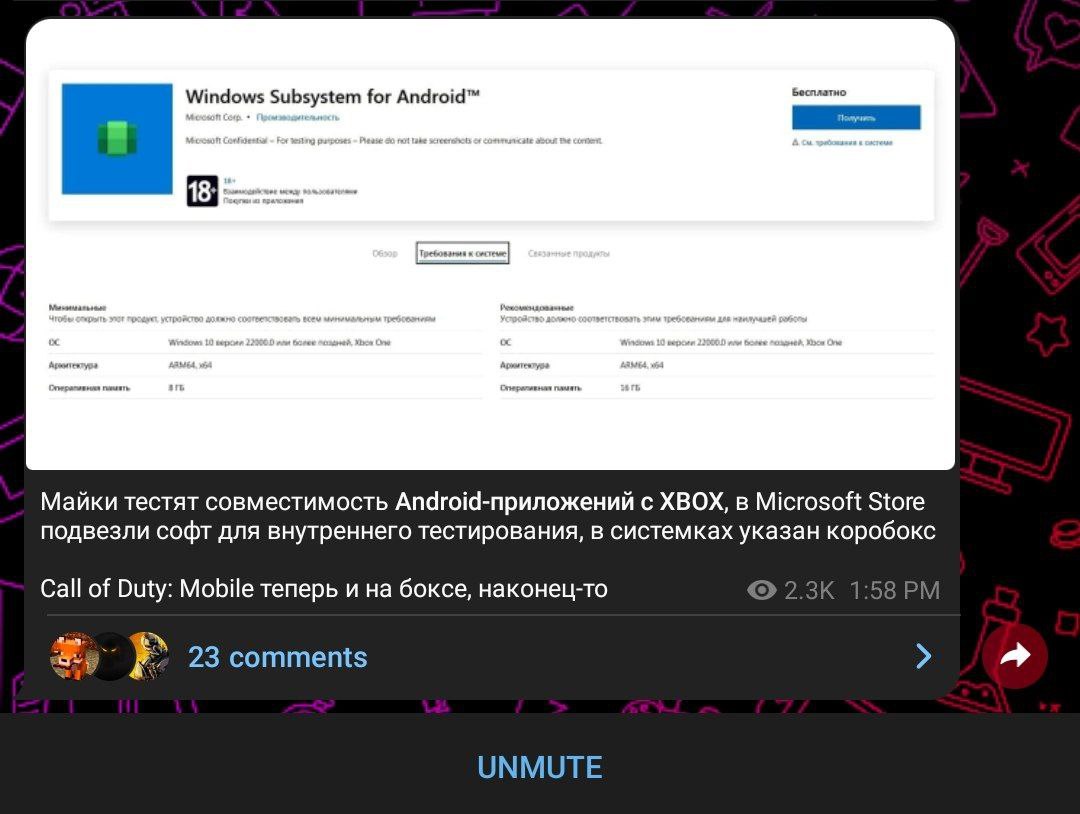Click the 16 ГБ recommended memory value
This screenshot has height=814, width=1080.
pos(630,388)
